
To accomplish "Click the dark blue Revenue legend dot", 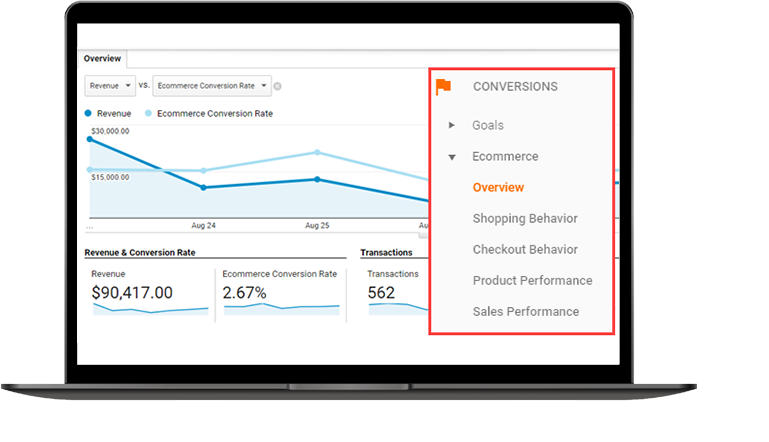I will click(90, 114).
